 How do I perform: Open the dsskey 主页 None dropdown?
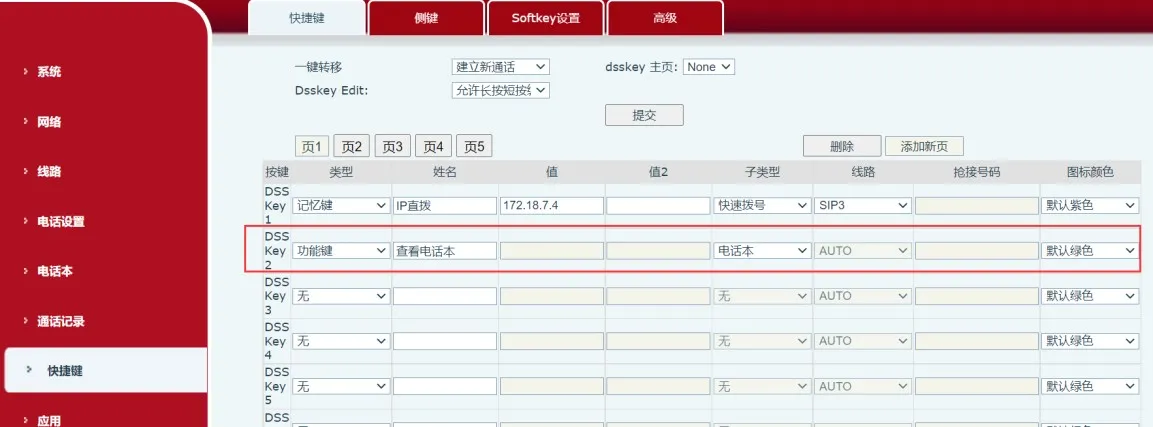(x=709, y=67)
